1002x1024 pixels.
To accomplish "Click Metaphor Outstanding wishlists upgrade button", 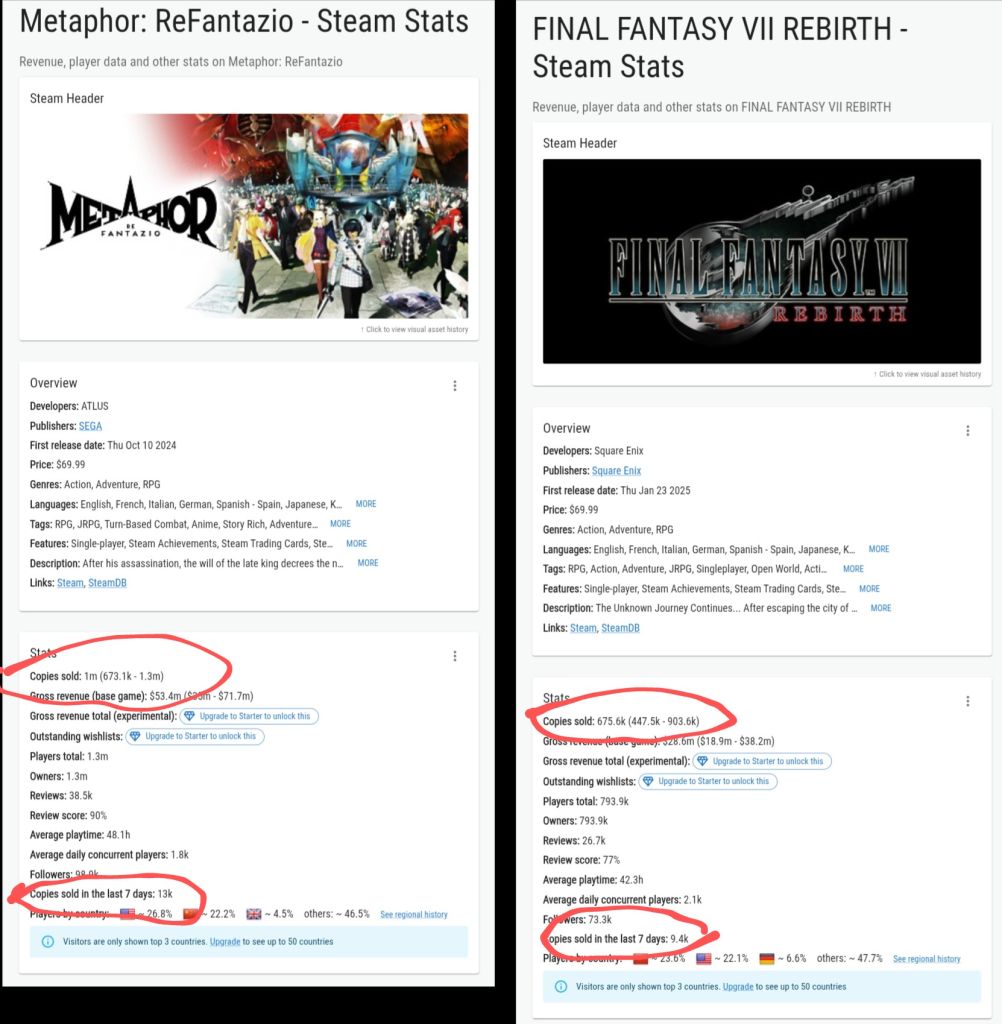I will (195, 736).
